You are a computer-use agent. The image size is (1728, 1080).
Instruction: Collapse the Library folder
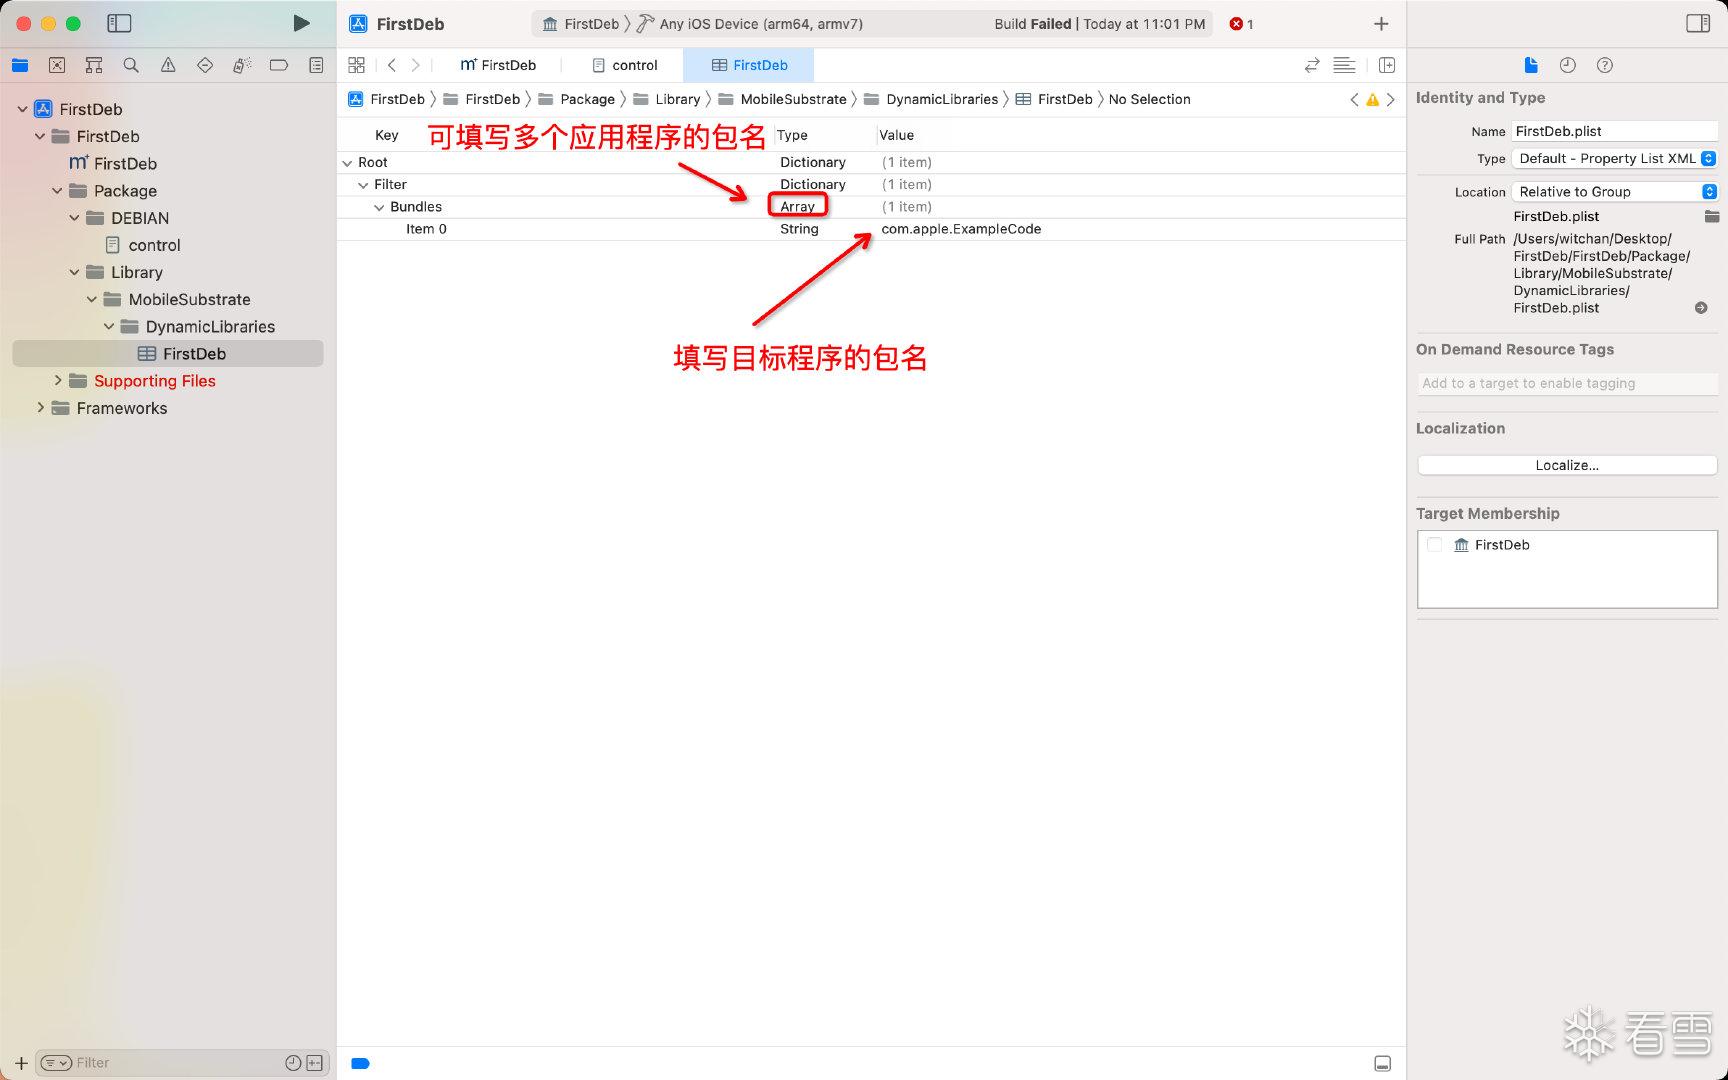coord(74,272)
